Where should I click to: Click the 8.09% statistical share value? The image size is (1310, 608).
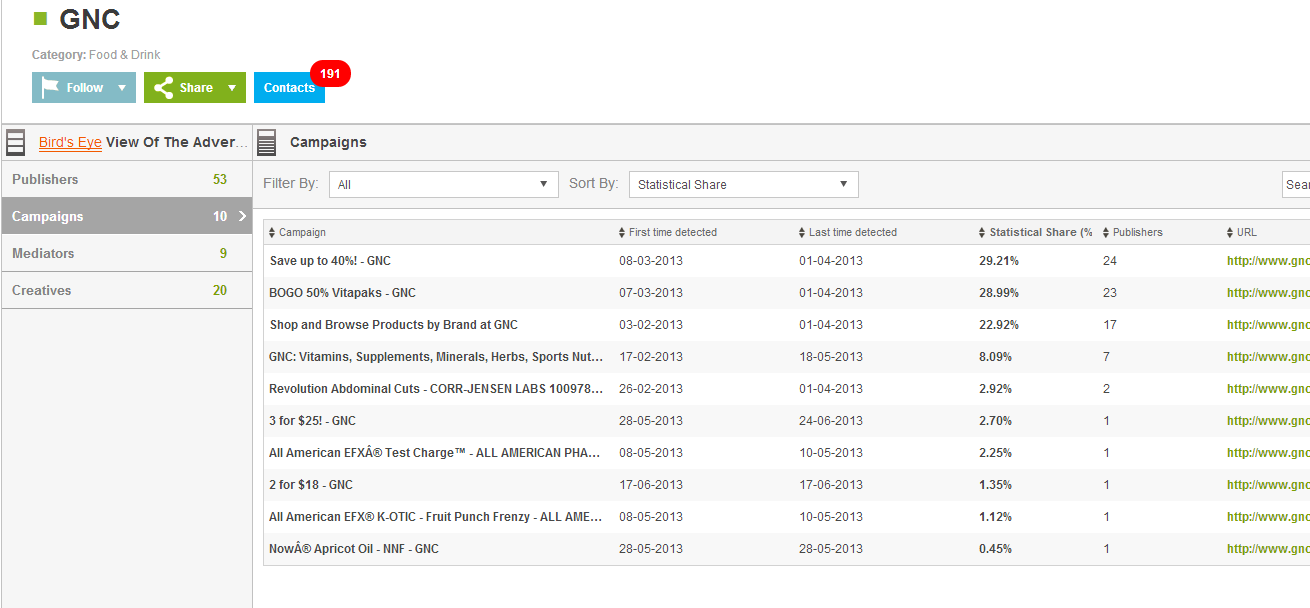(996, 357)
